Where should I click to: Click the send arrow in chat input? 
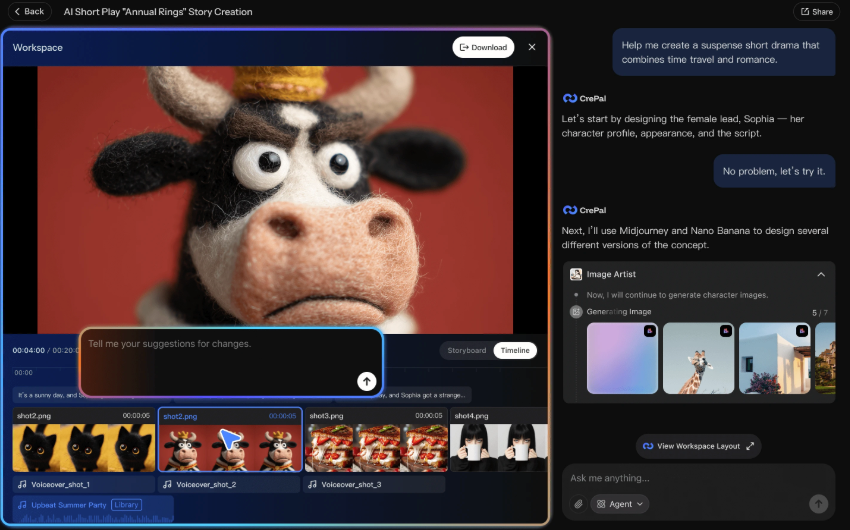coord(818,504)
